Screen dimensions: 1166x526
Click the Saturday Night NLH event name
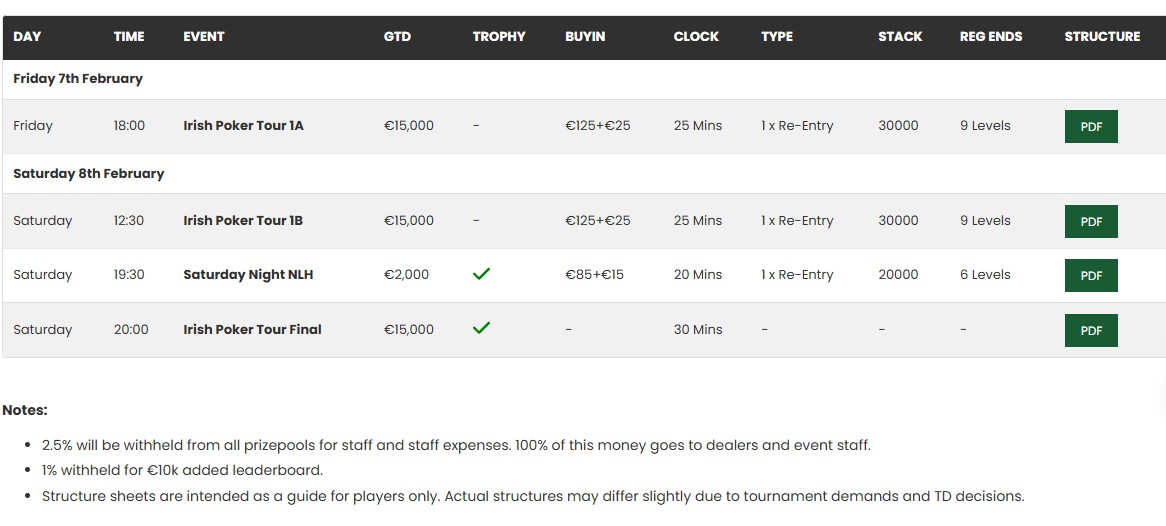tap(248, 275)
